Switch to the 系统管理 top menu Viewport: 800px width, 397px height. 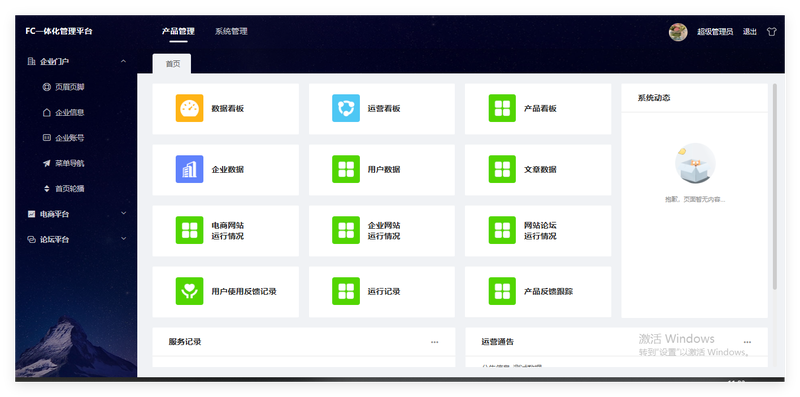pyautogui.click(x=231, y=31)
